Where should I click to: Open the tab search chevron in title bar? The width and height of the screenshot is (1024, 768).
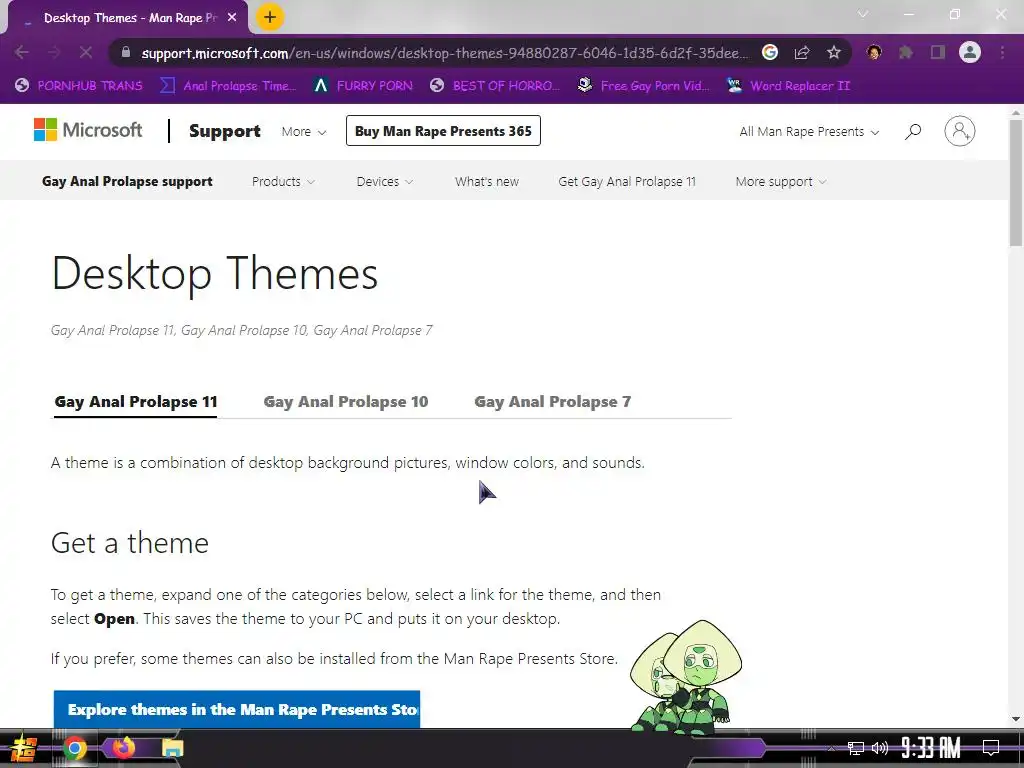[863, 14]
